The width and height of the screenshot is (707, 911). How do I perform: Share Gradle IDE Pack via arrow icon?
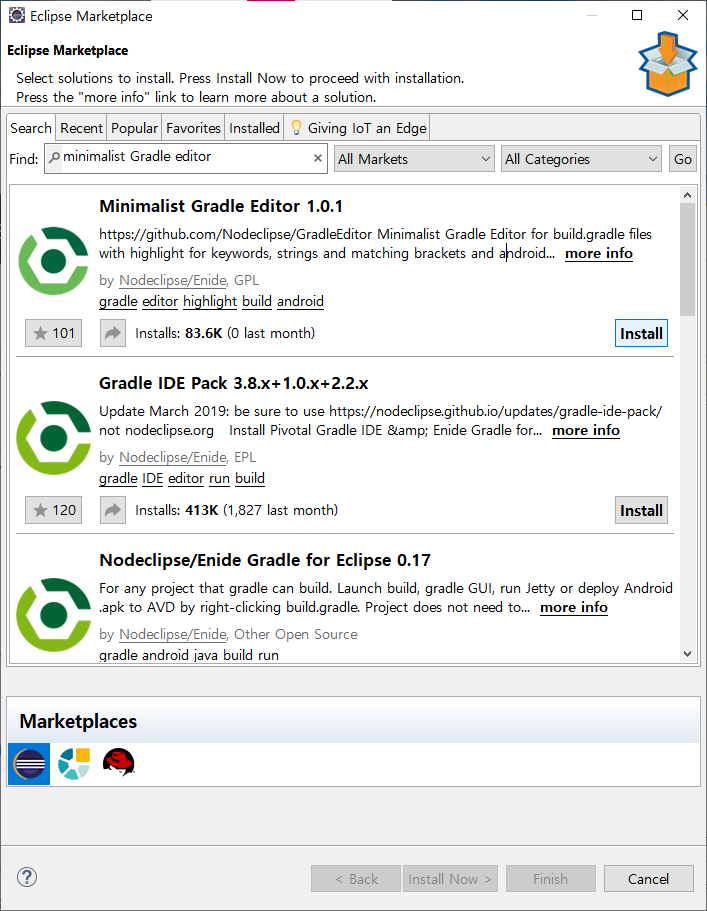tap(113, 510)
